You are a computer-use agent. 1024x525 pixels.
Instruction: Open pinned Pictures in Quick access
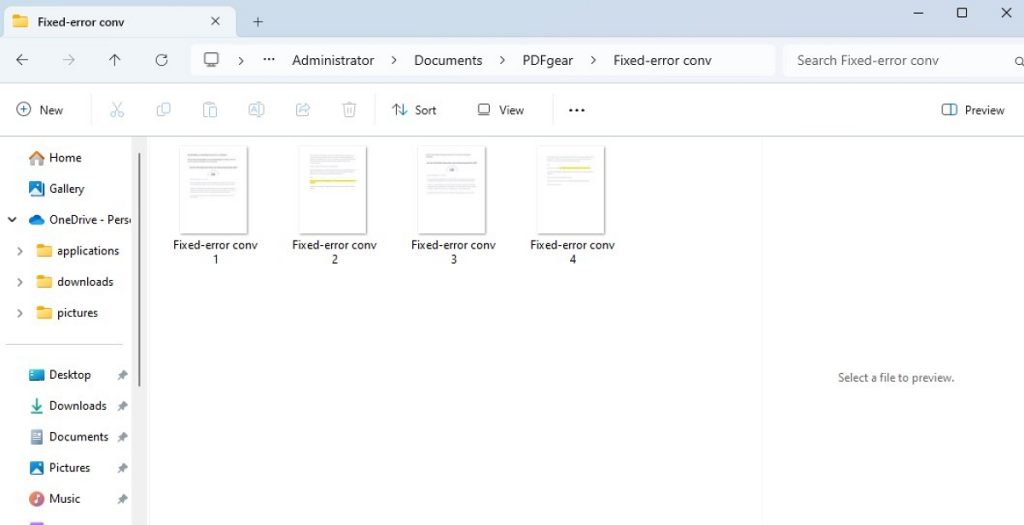click(x=59, y=468)
